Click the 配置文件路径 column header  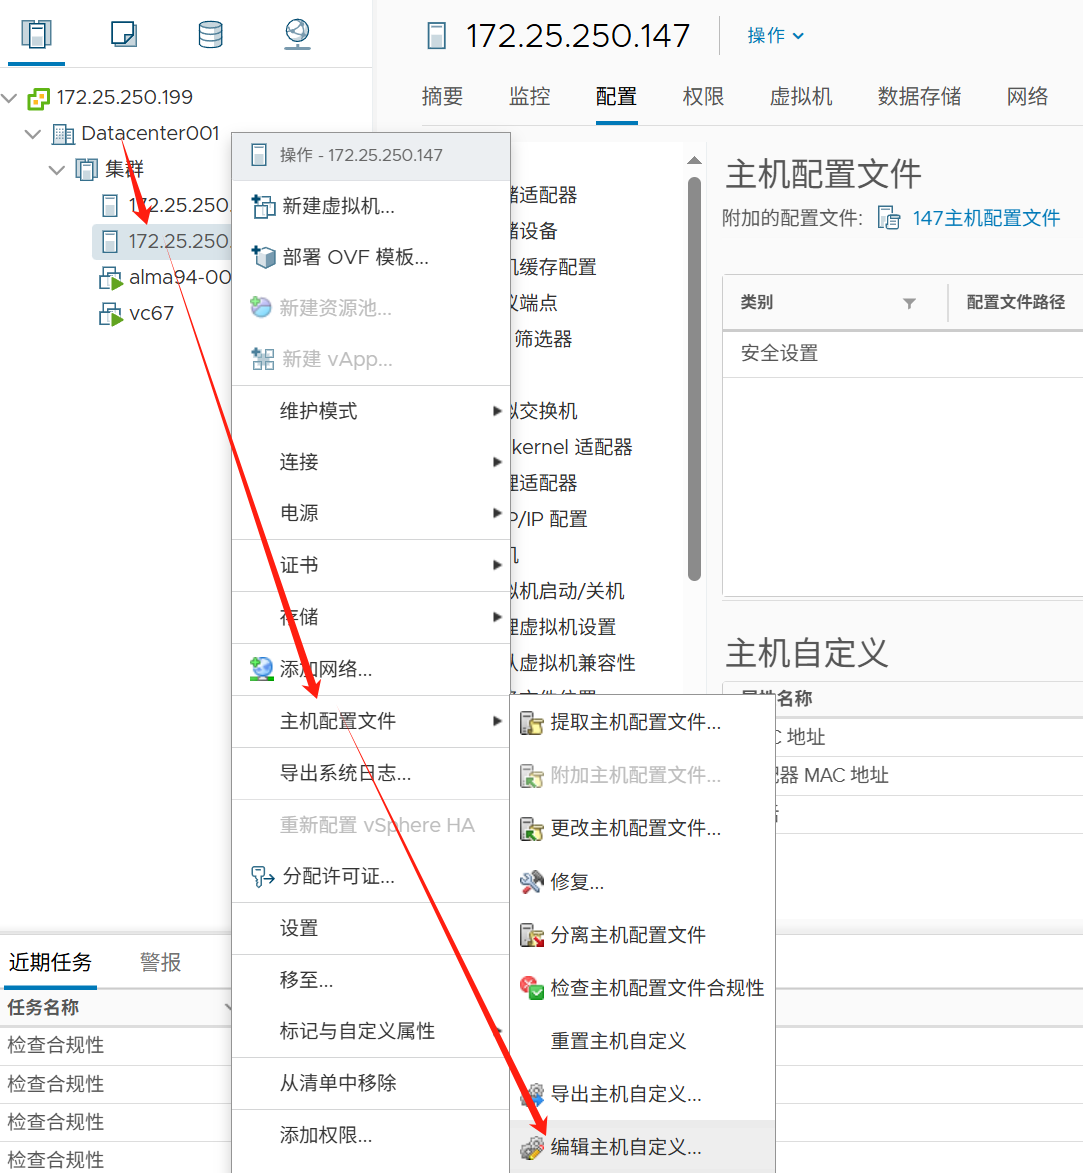(x=1015, y=302)
